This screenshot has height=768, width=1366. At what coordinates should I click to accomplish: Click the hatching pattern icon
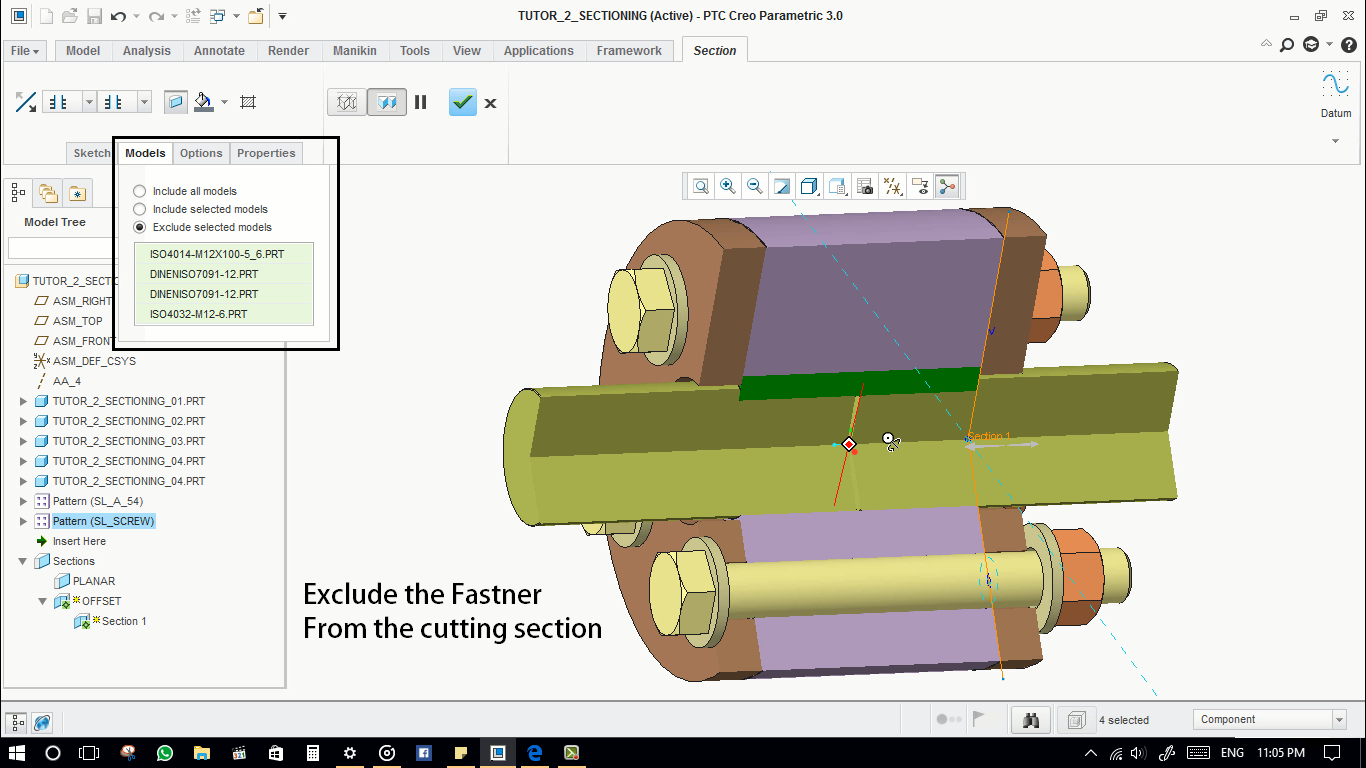click(249, 102)
